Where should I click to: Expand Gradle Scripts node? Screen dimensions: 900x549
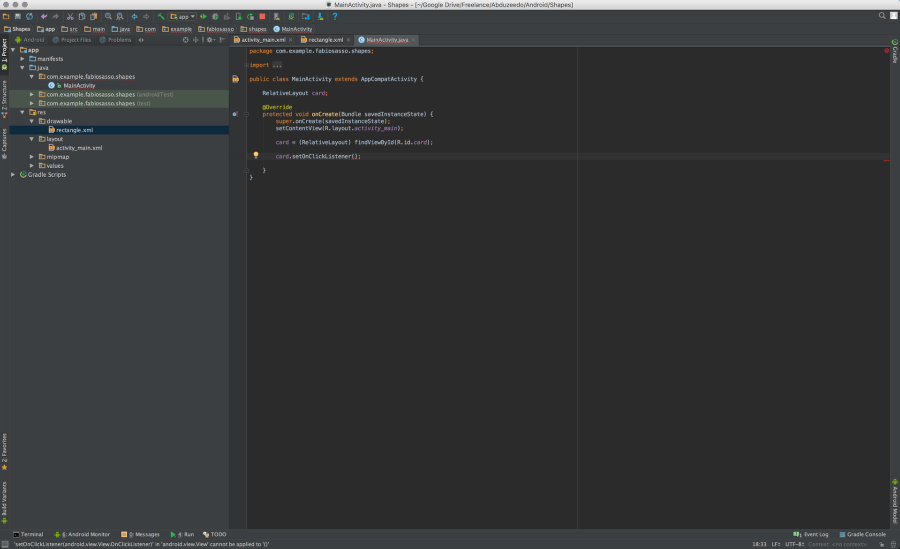pos(13,175)
